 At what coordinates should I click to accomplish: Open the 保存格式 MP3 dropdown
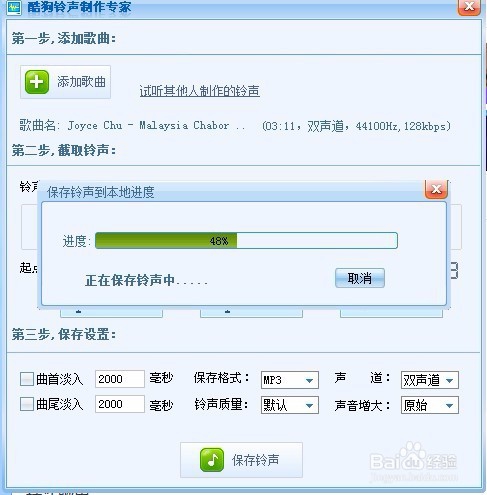(290, 380)
